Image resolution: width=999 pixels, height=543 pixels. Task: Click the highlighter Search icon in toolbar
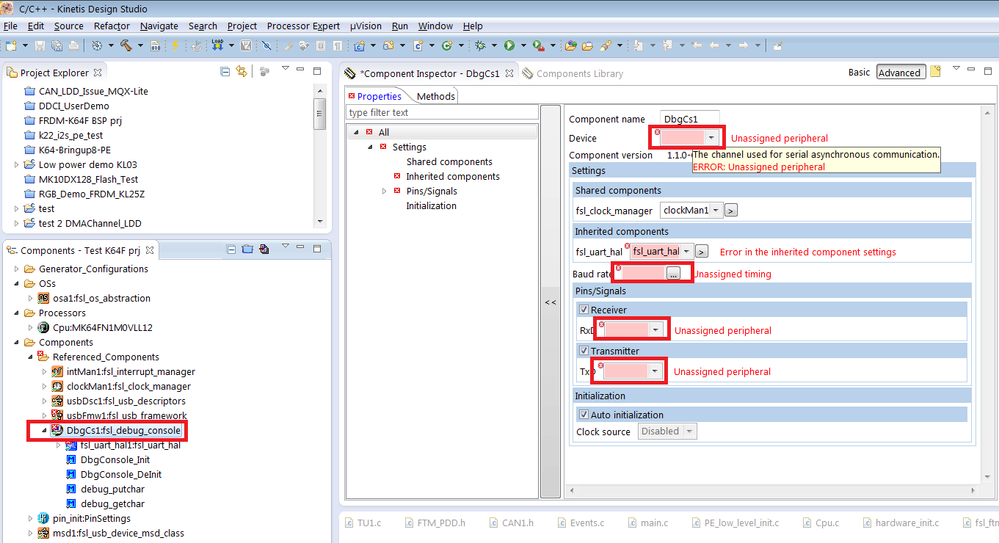(605, 46)
